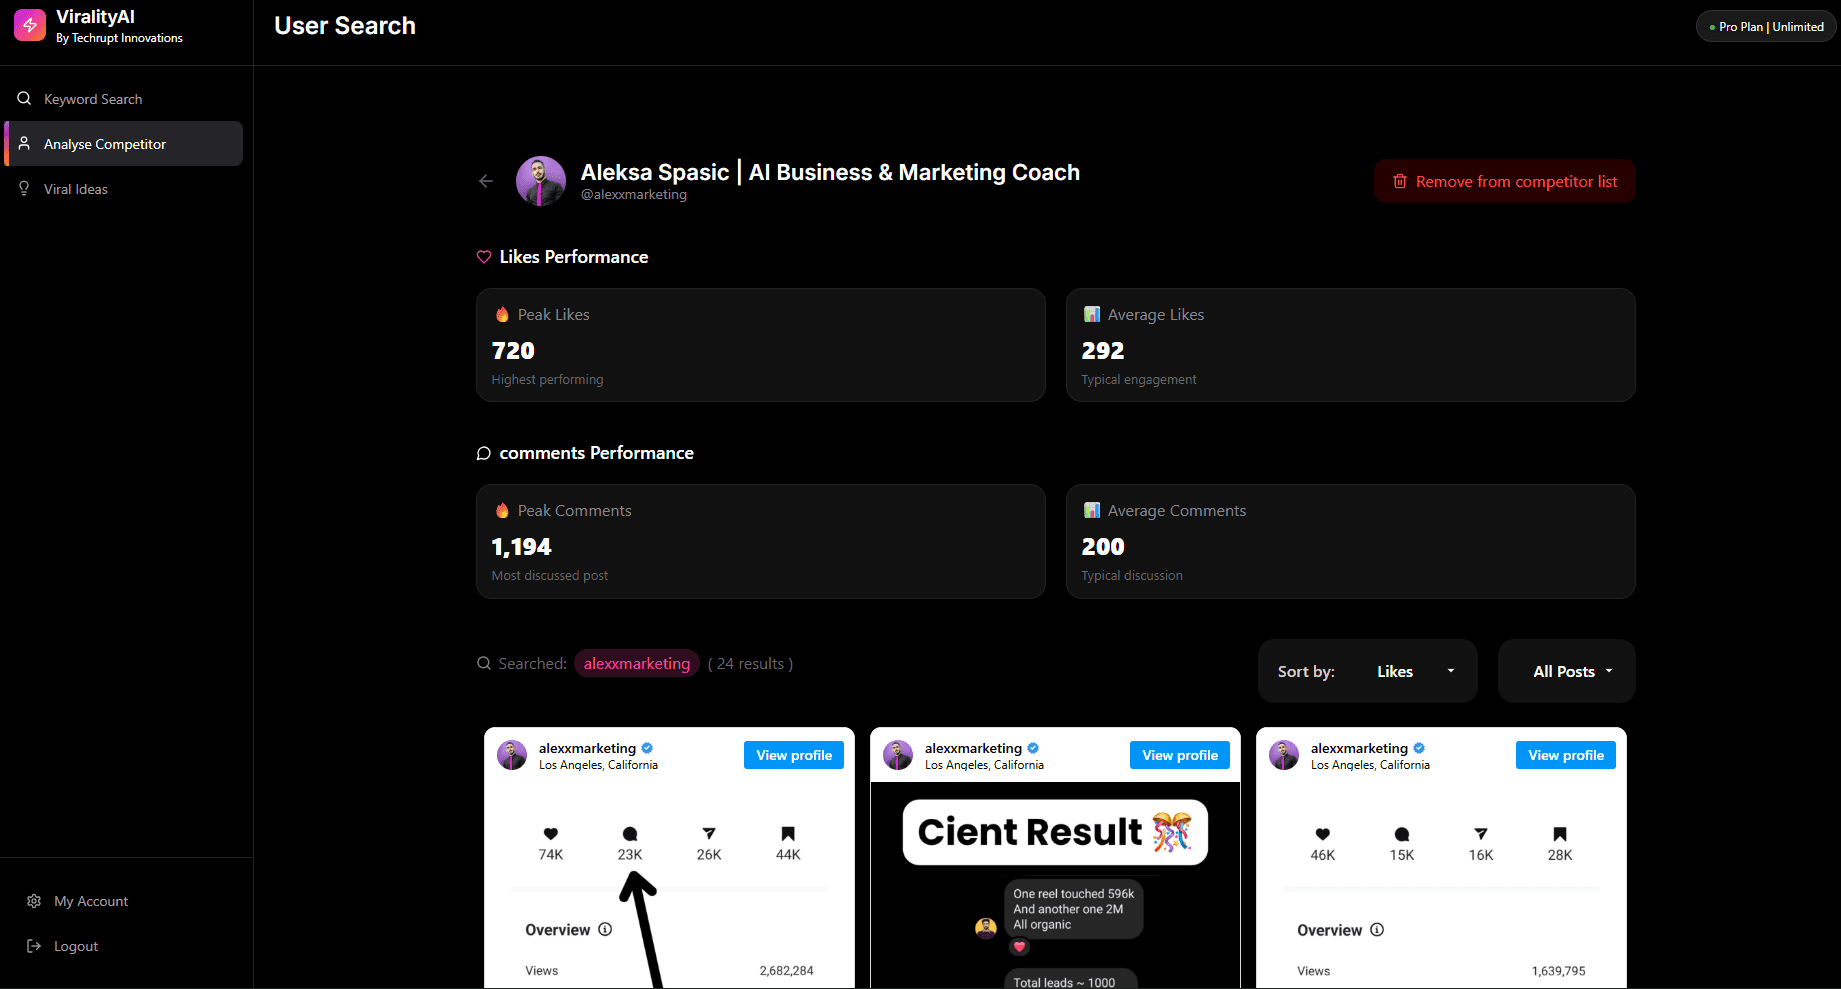Click the gear icon beside My Account

33,901
